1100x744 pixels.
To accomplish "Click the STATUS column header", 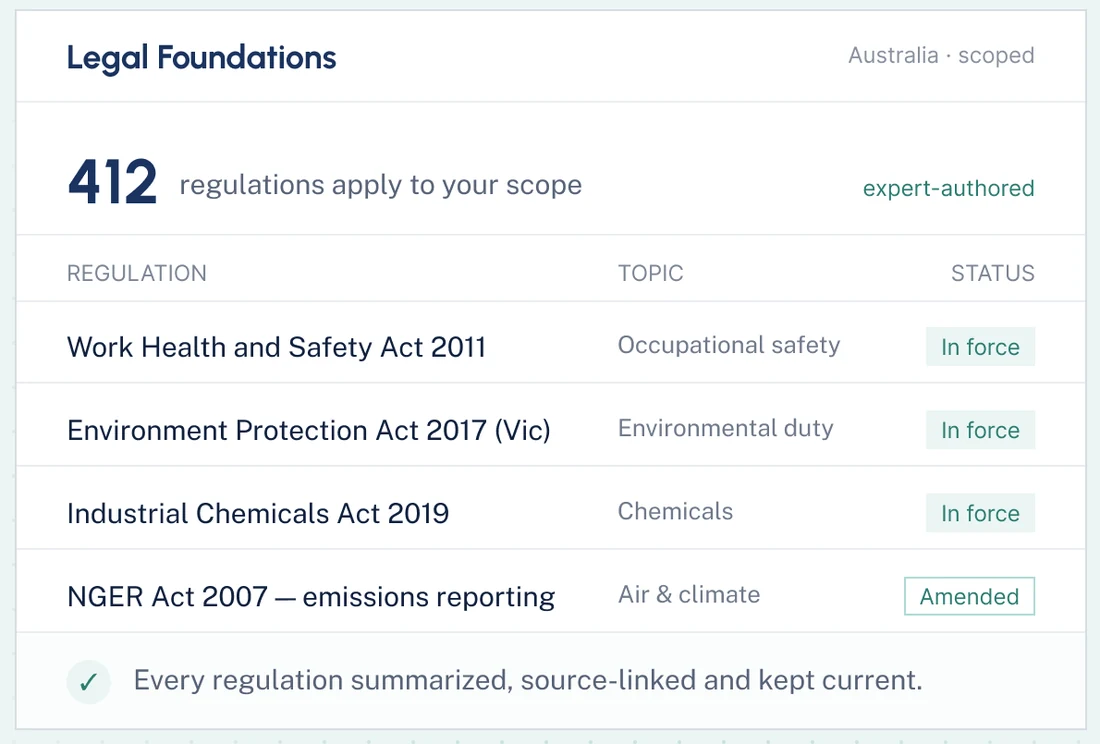I will pos(993,273).
